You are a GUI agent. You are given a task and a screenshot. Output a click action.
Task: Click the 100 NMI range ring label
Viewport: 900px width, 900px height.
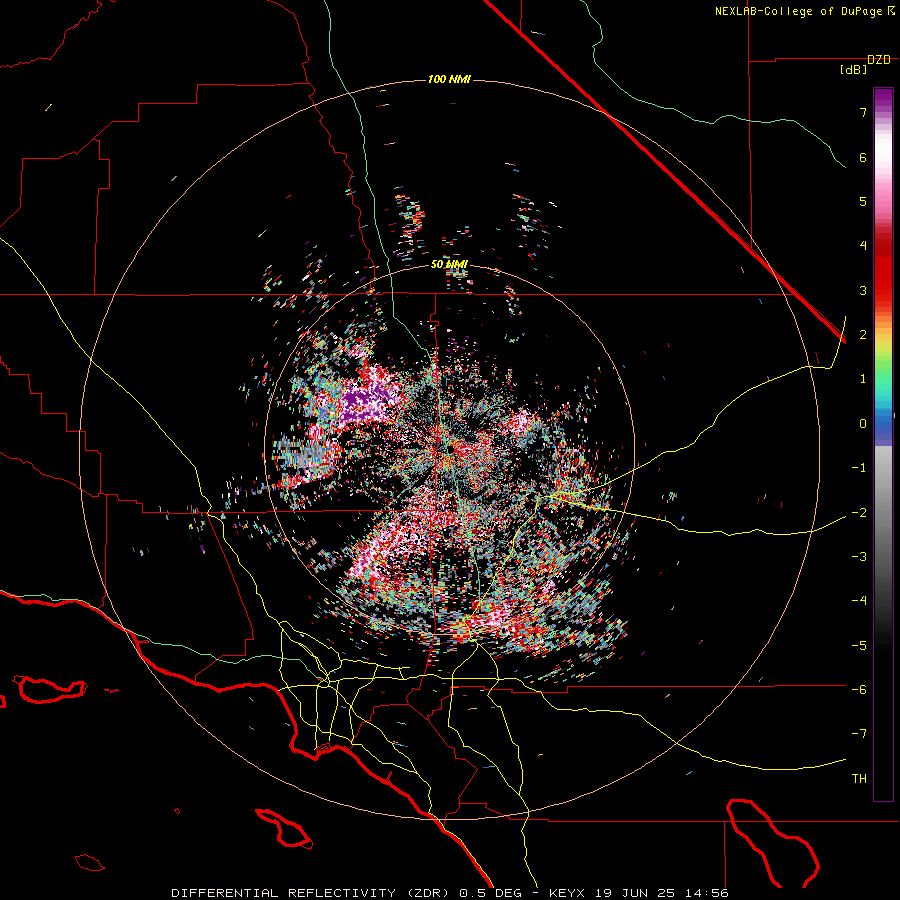click(x=449, y=79)
